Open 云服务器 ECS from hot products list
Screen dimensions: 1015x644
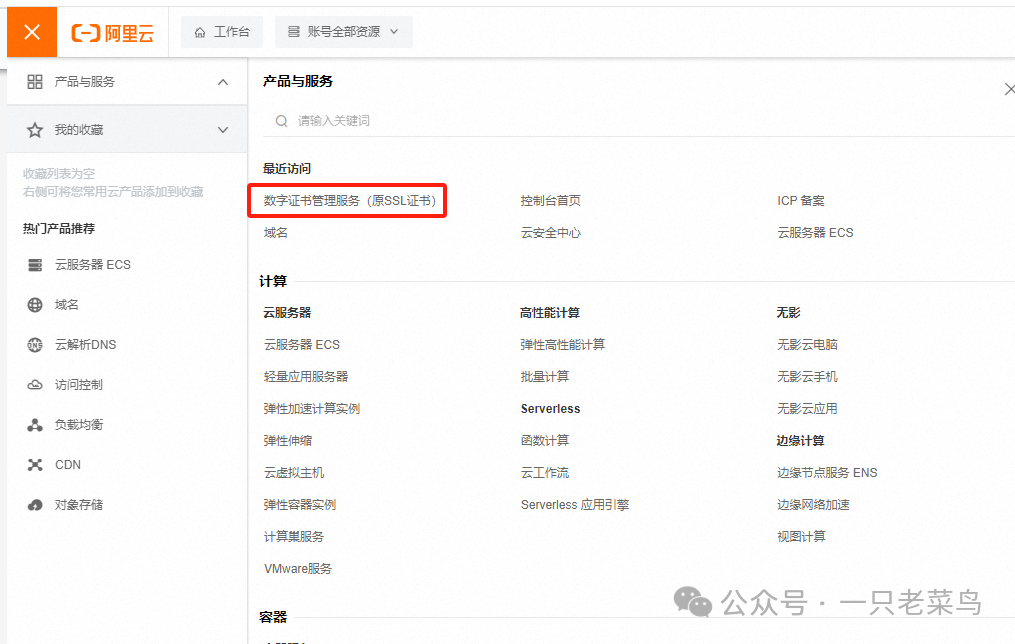pos(93,265)
